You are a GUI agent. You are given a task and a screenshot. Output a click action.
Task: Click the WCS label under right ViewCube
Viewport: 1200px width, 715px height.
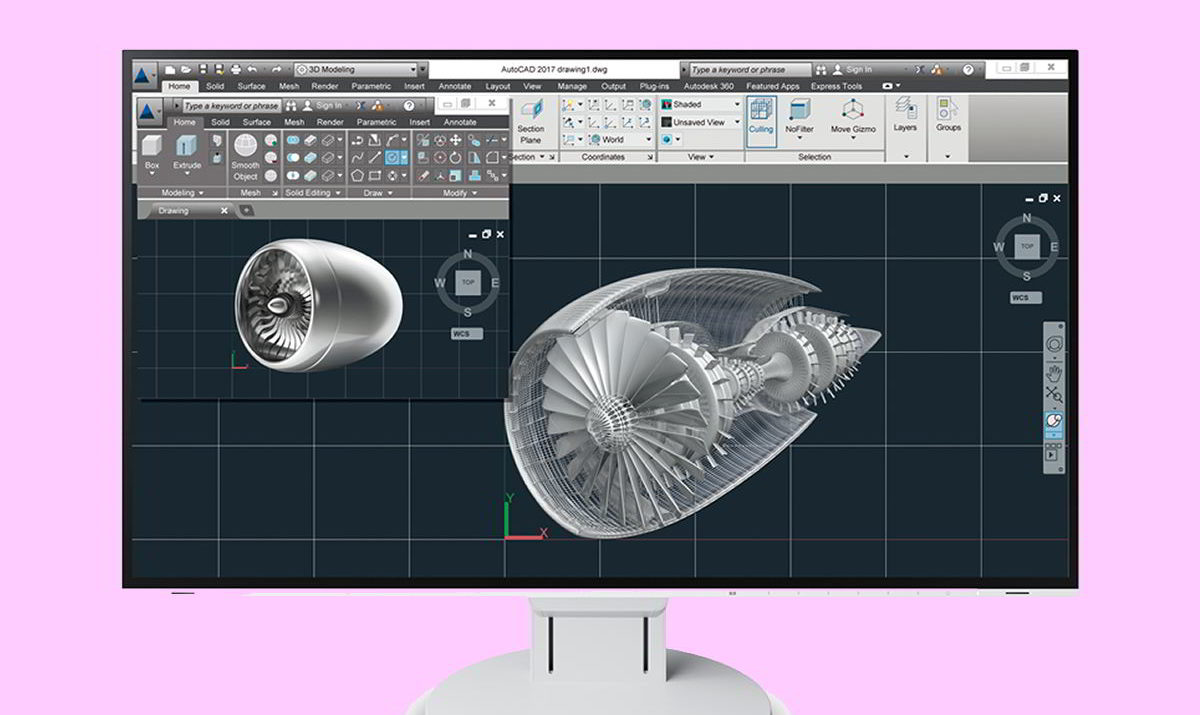click(1025, 297)
